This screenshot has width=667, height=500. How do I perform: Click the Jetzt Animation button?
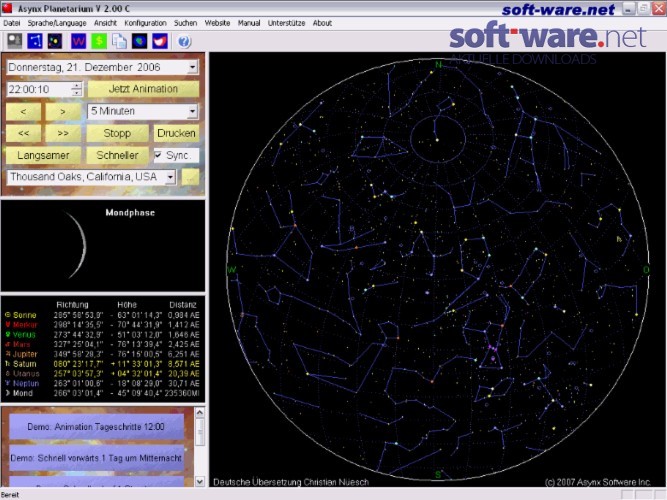coord(143,89)
